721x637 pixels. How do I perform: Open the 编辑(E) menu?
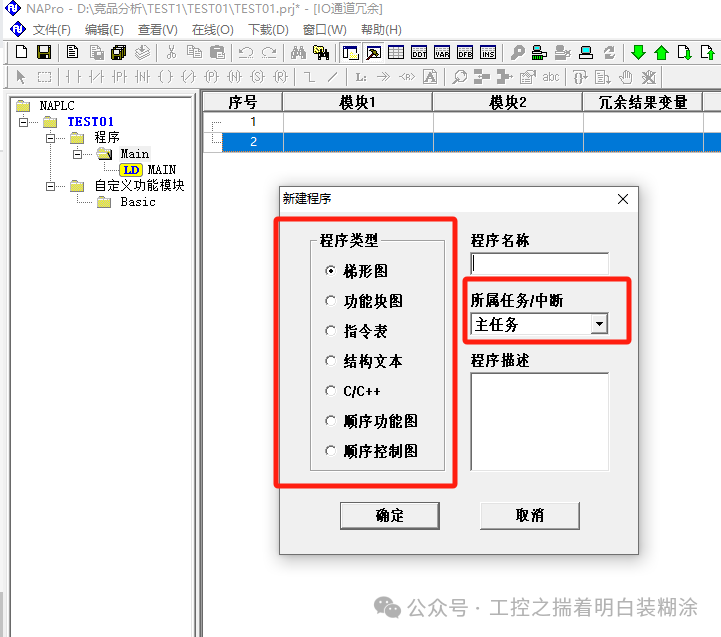pyautogui.click(x=104, y=30)
